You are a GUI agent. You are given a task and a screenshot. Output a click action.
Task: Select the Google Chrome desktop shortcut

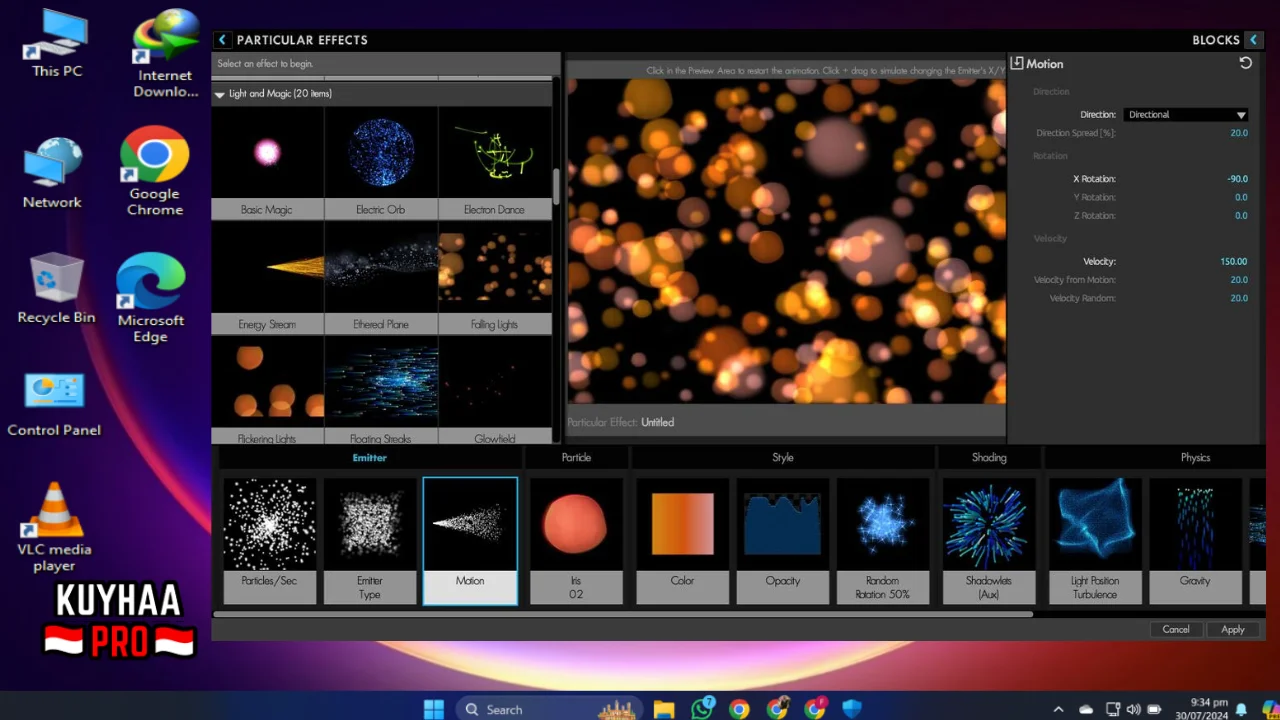point(155,171)
